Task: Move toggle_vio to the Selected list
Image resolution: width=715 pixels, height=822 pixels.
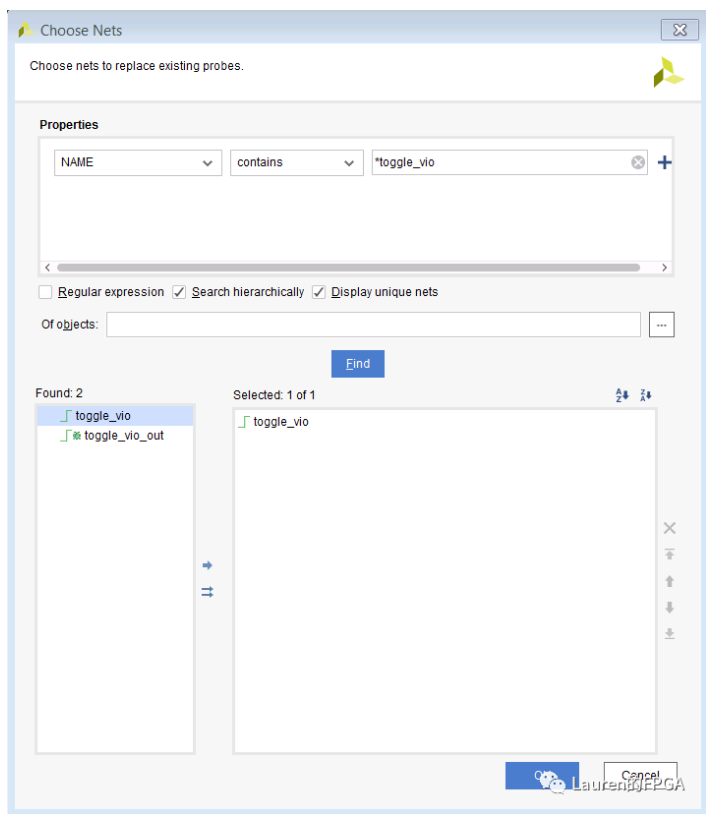Action: tap(207, 565)
